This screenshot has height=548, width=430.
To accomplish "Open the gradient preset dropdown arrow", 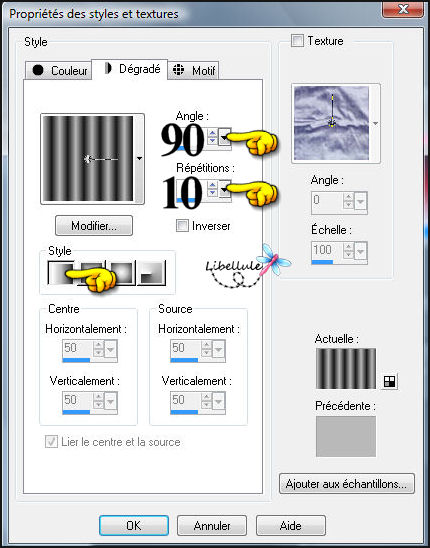I will (x=139, y=159).
